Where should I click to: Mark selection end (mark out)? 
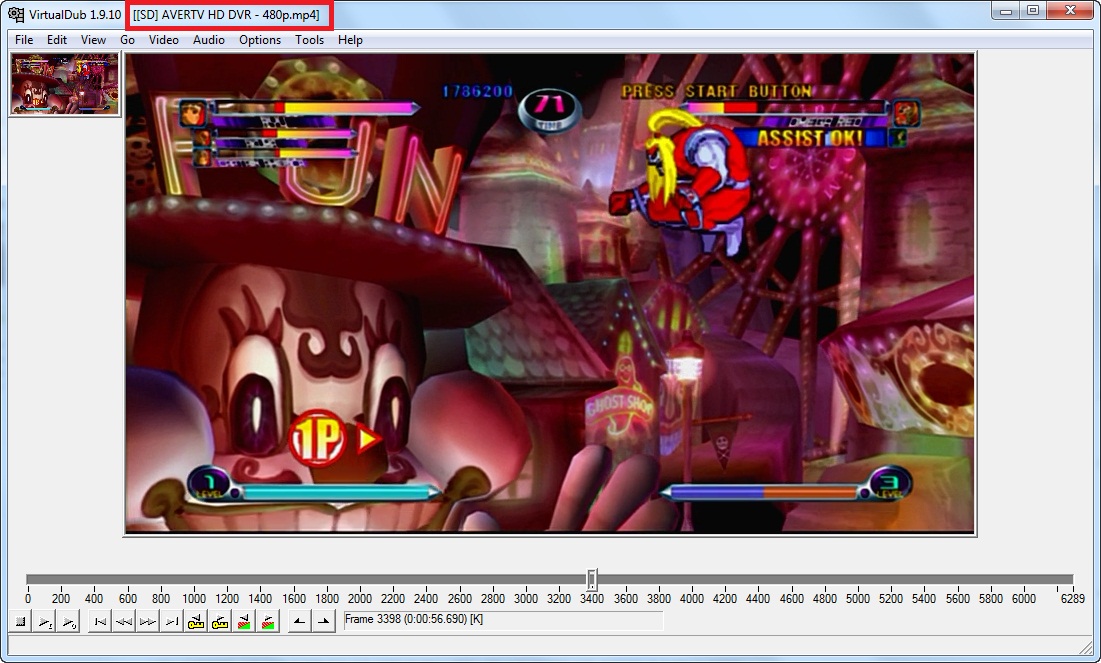point(324,622)
